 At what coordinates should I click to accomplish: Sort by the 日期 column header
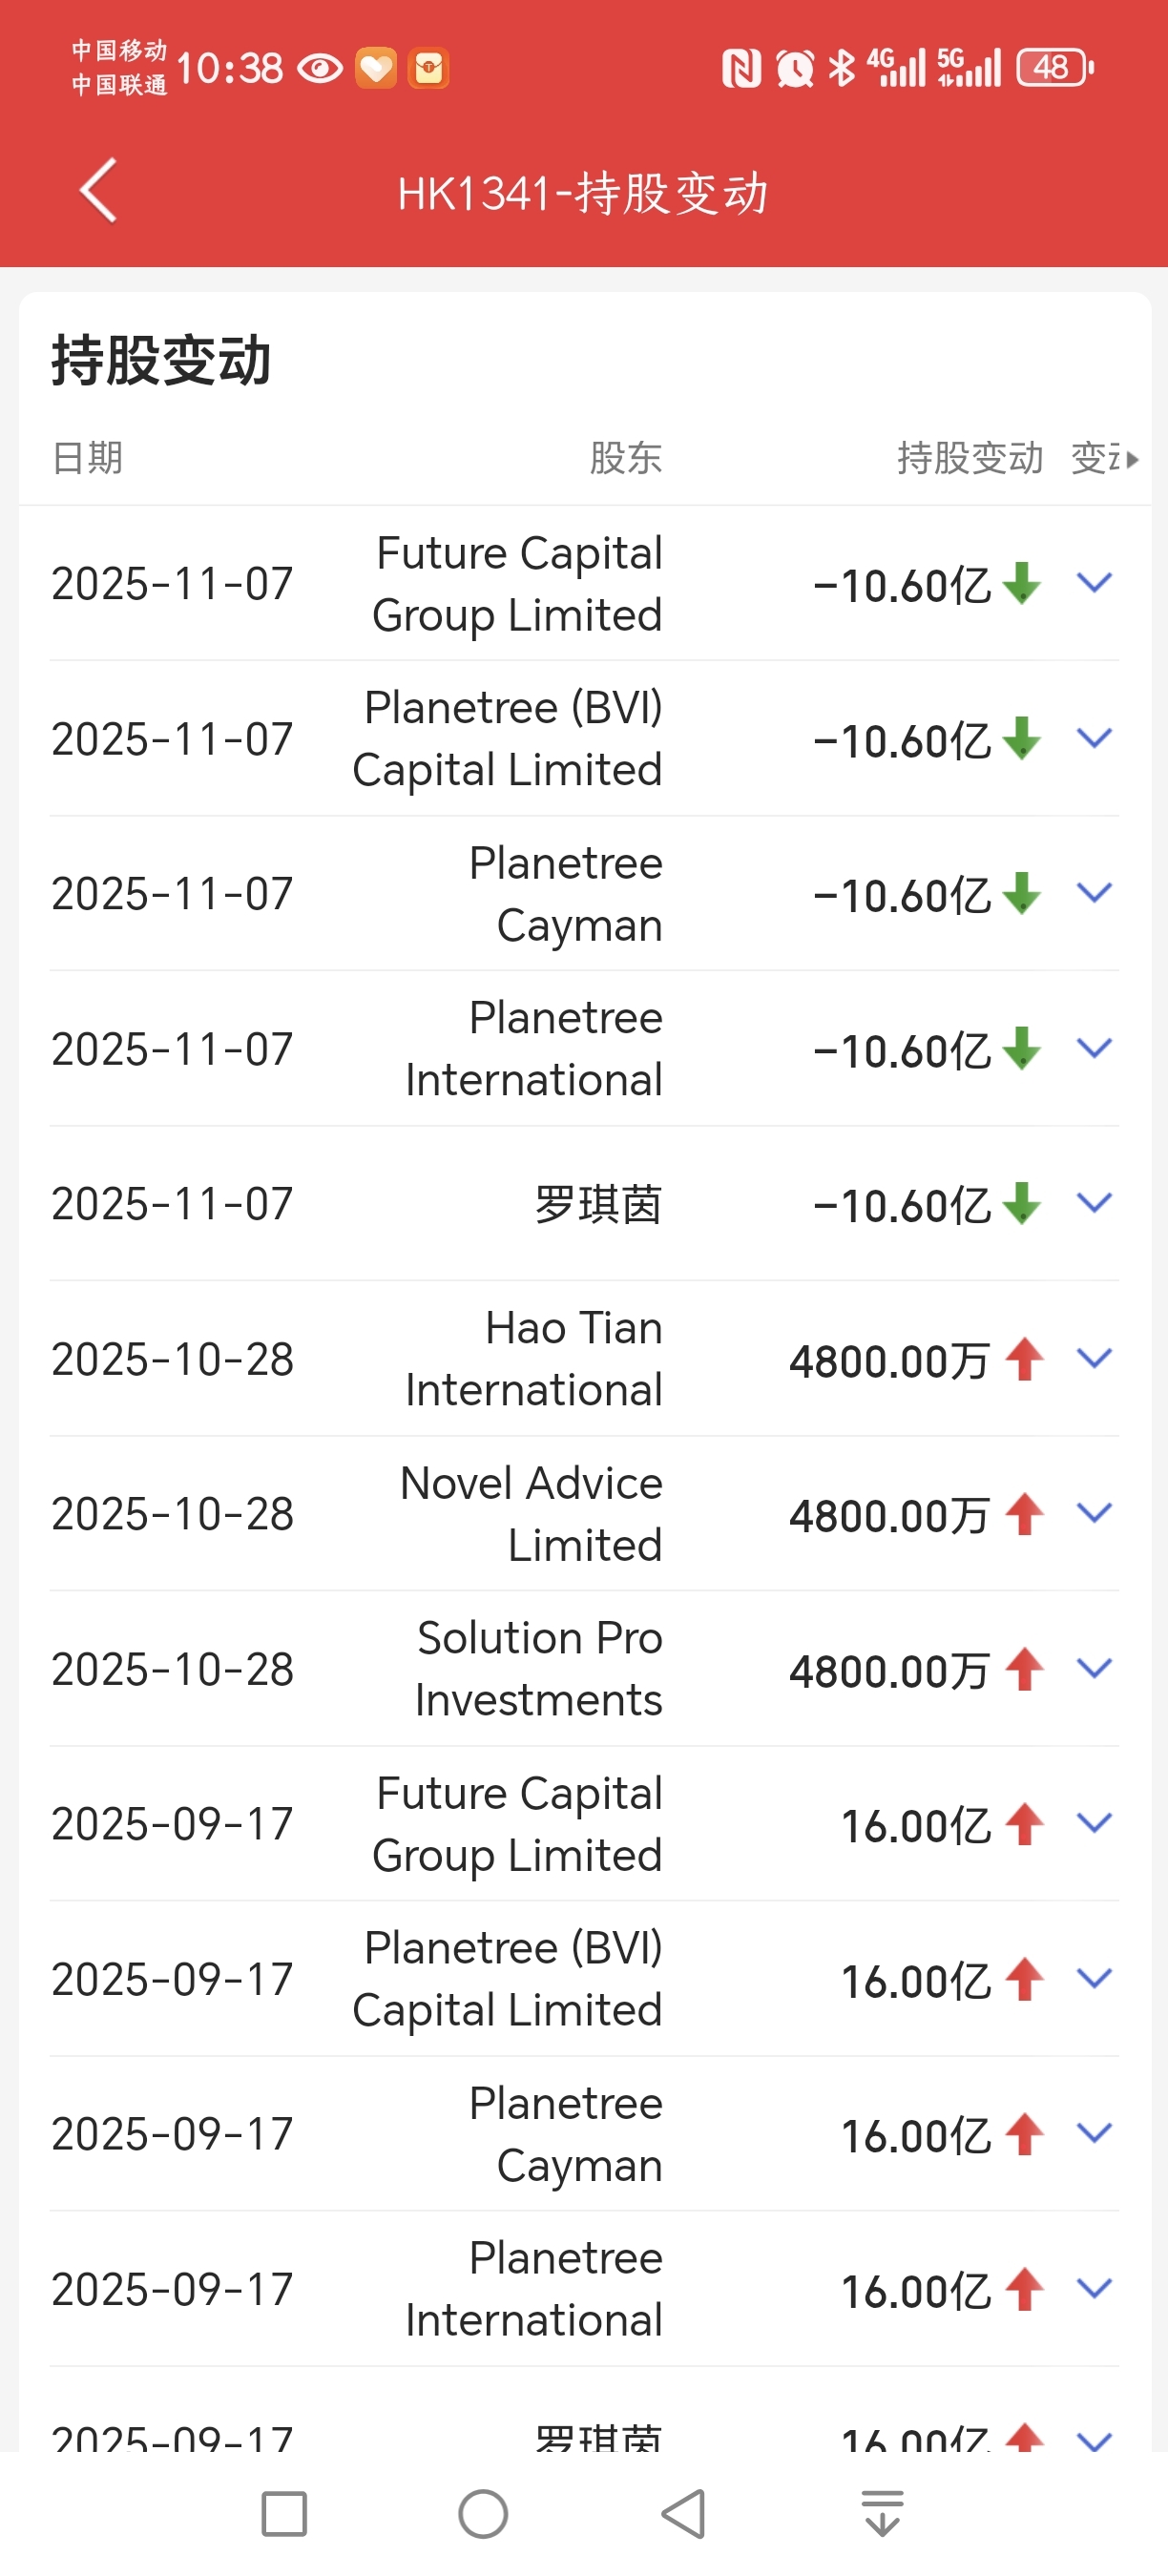coord(87,458)
